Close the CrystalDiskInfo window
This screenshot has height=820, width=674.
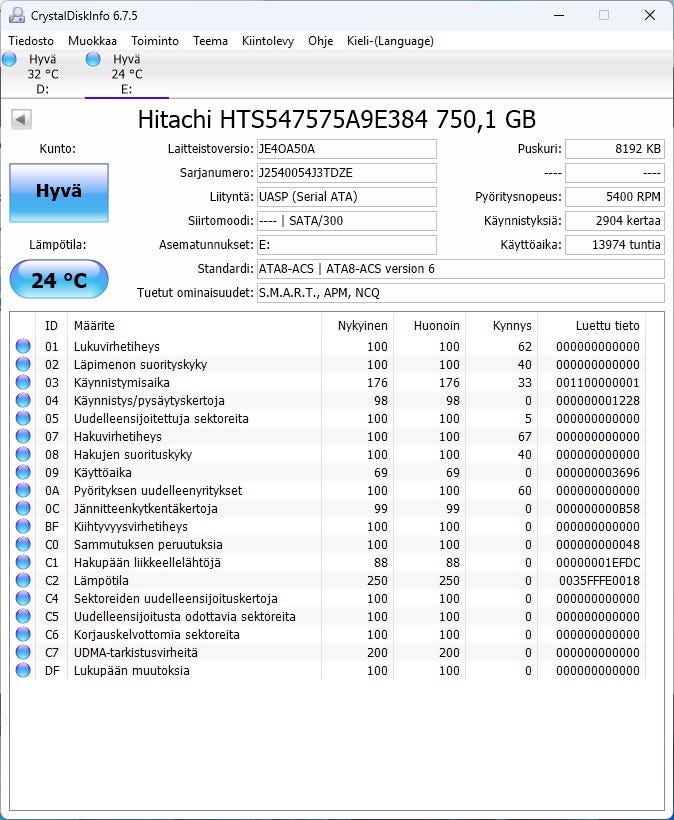click(x=650, y=15)
